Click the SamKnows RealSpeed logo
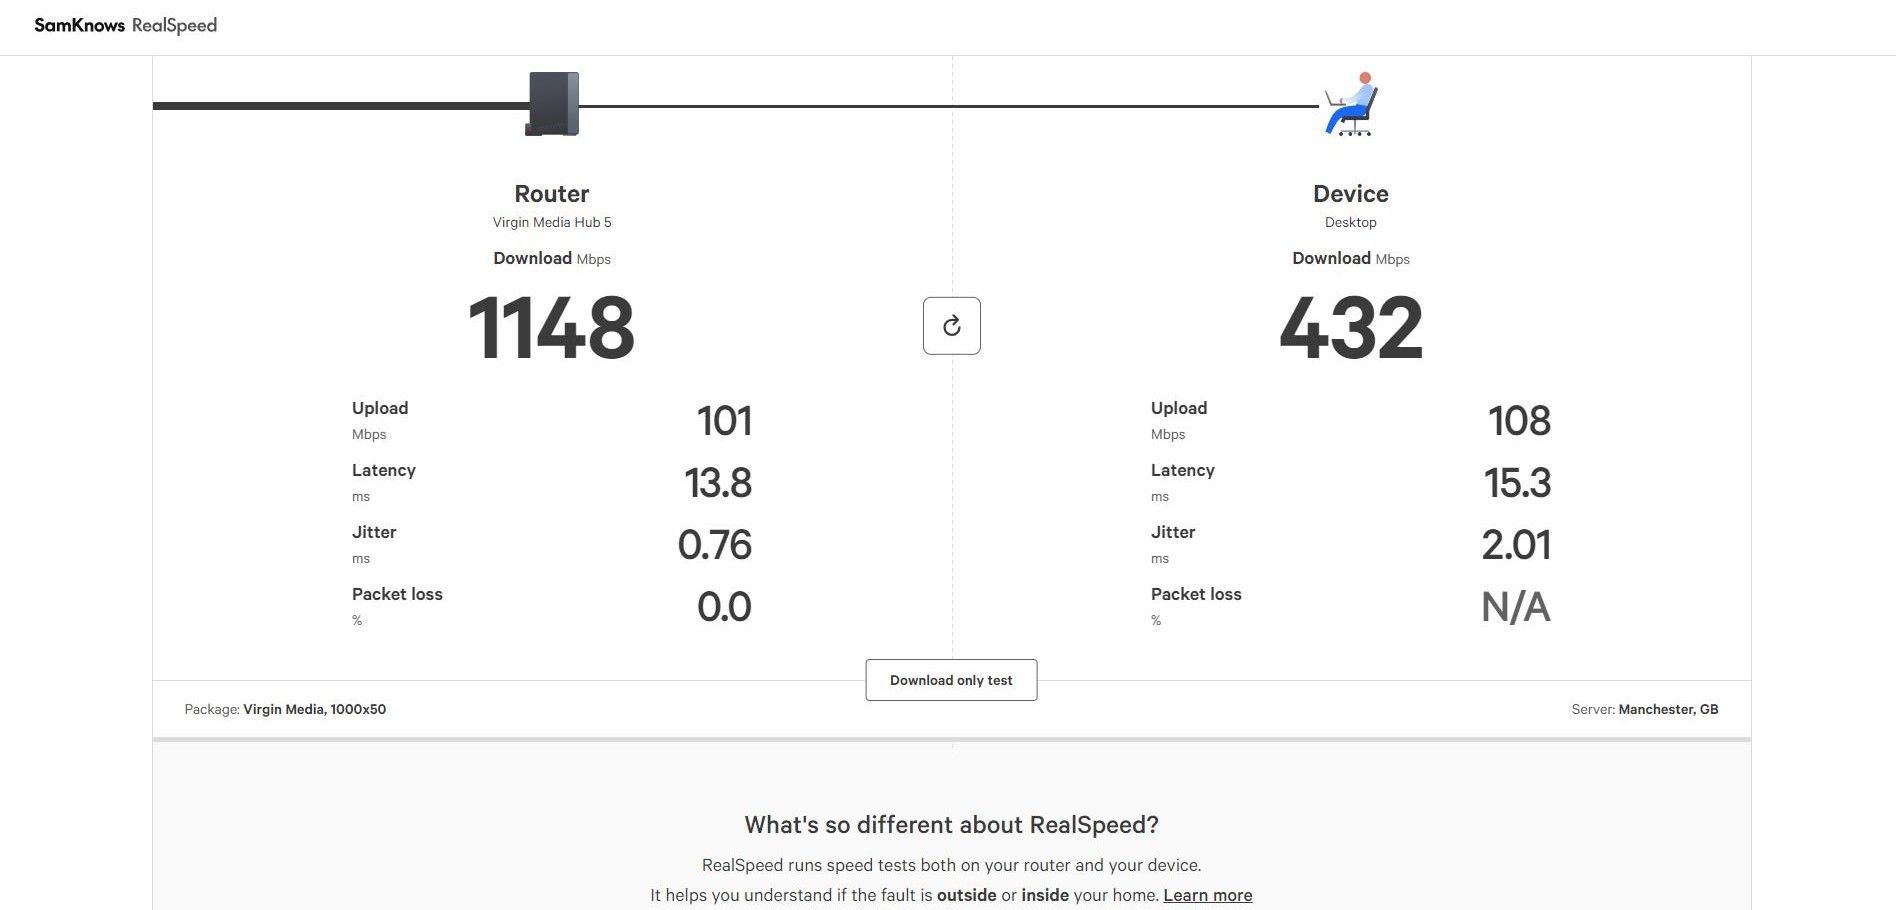1896x910 pixels. click(x=125, y=26)
